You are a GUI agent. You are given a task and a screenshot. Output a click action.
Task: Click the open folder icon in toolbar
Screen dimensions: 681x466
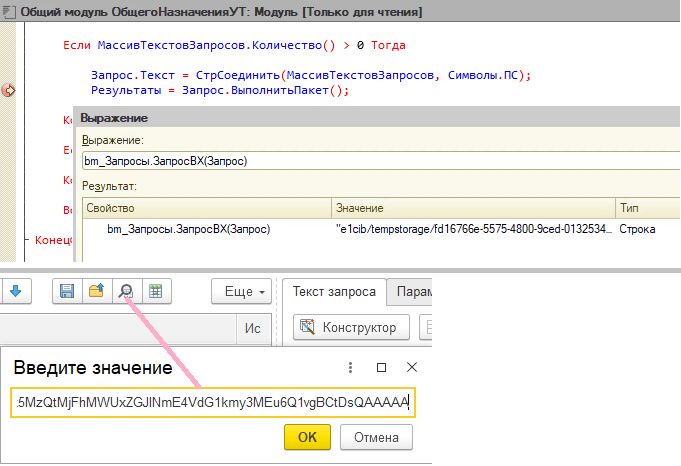(96, 291)
